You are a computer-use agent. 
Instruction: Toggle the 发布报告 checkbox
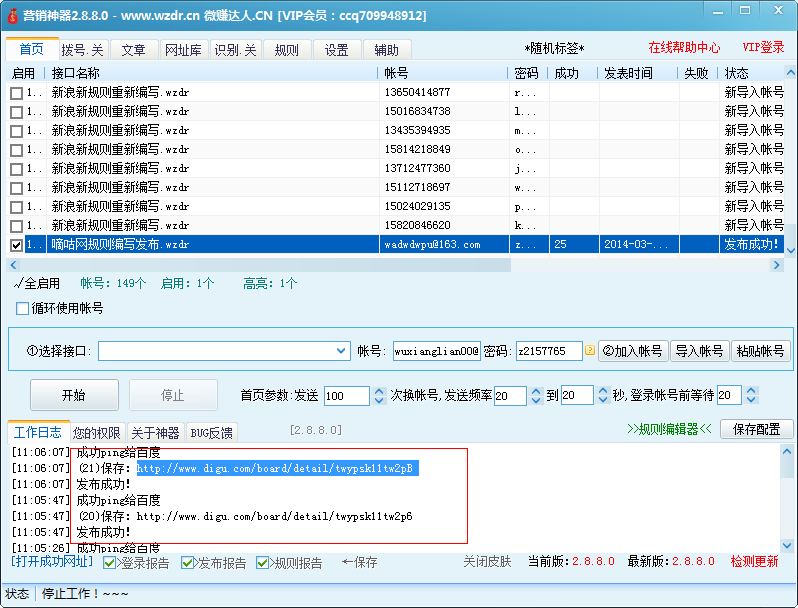187,563
